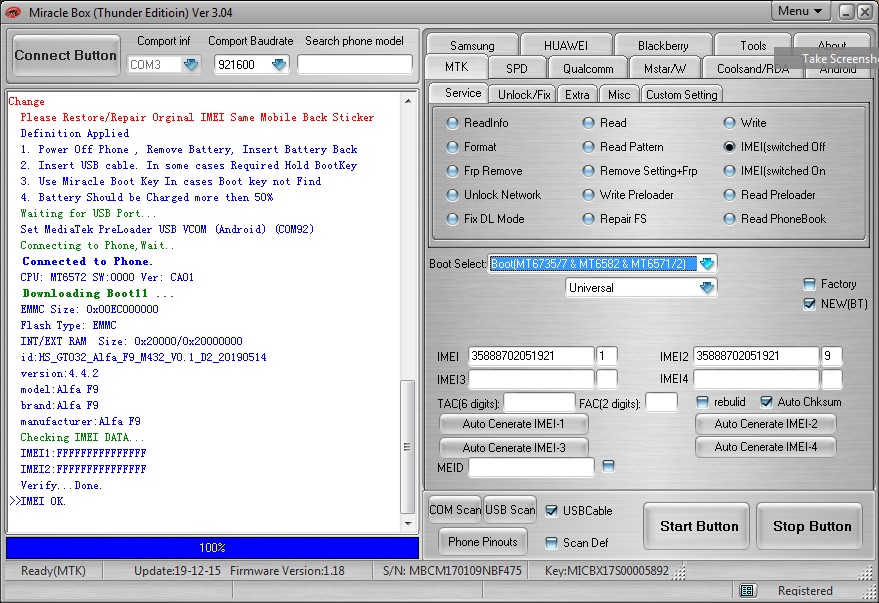The width and height of the screenshot is (879, 603).
Task: Click Auto Cenerate IMEI-4 button
Action: [x=765, y=447]
